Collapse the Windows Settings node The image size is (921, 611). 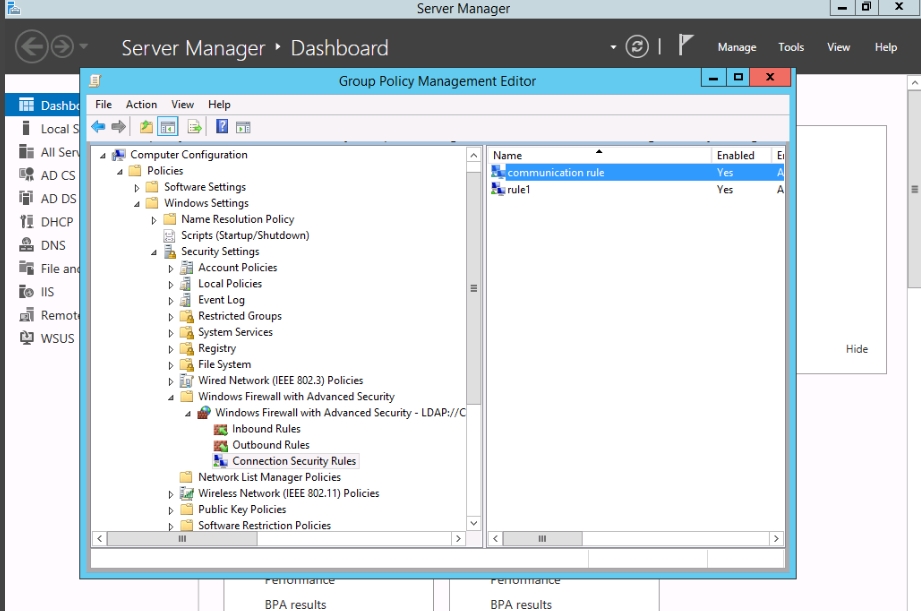[x=137, y=204]
